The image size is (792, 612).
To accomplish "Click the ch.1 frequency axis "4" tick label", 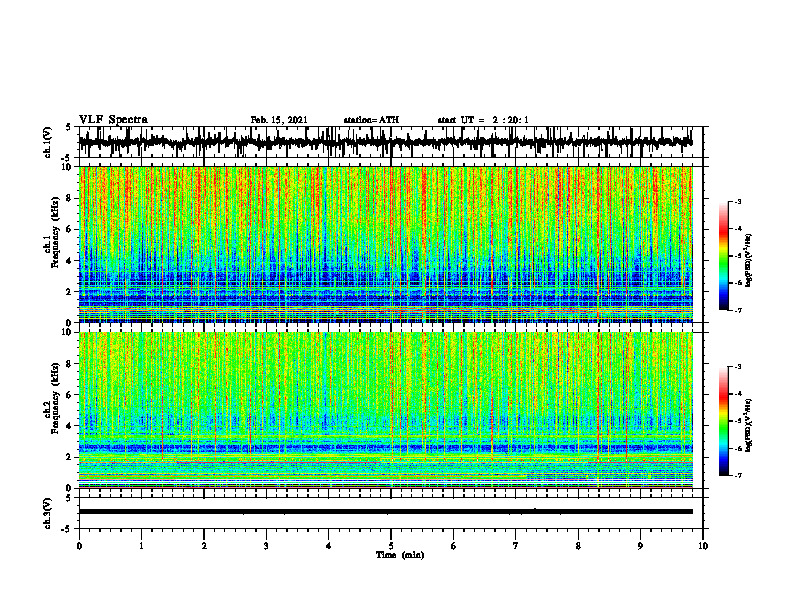I will pyautogui.click(x=69, y=261).
